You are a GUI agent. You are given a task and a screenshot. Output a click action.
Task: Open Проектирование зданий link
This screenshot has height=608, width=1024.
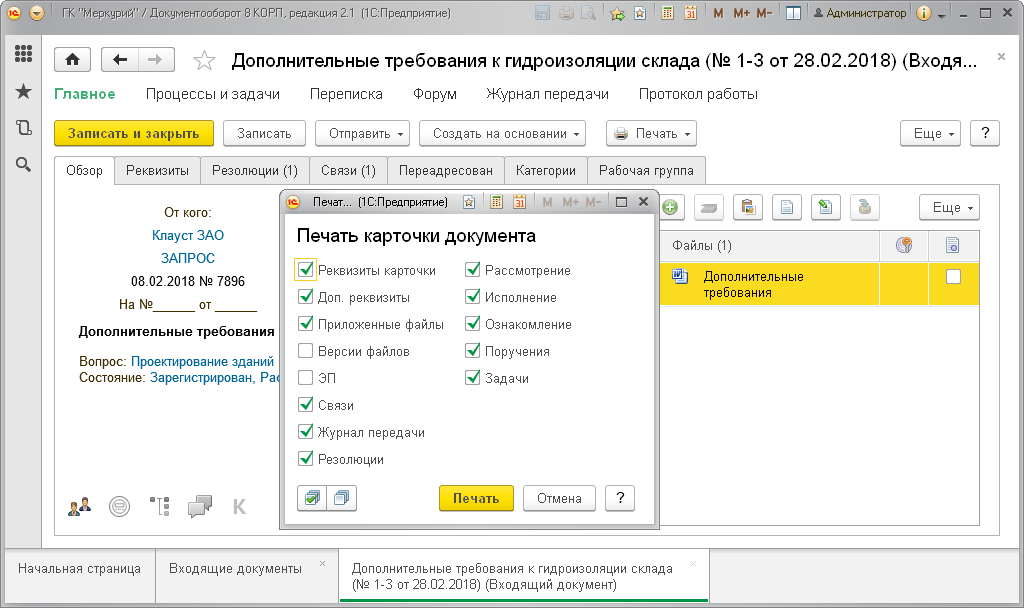pos(202,361)
